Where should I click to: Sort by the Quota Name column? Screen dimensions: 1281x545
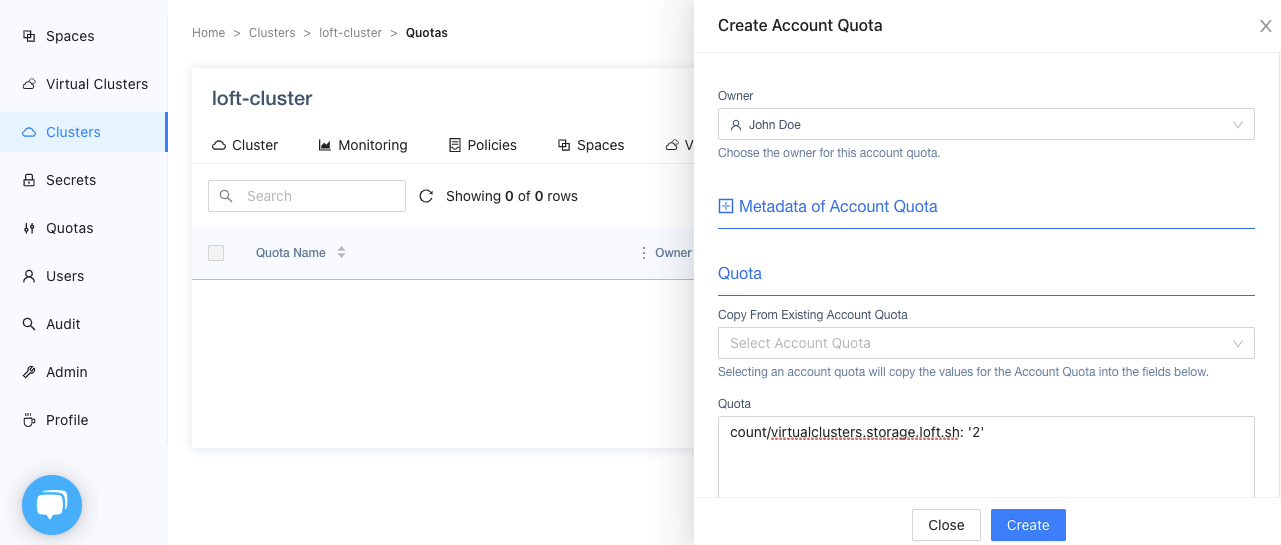[x=341, y=253]
